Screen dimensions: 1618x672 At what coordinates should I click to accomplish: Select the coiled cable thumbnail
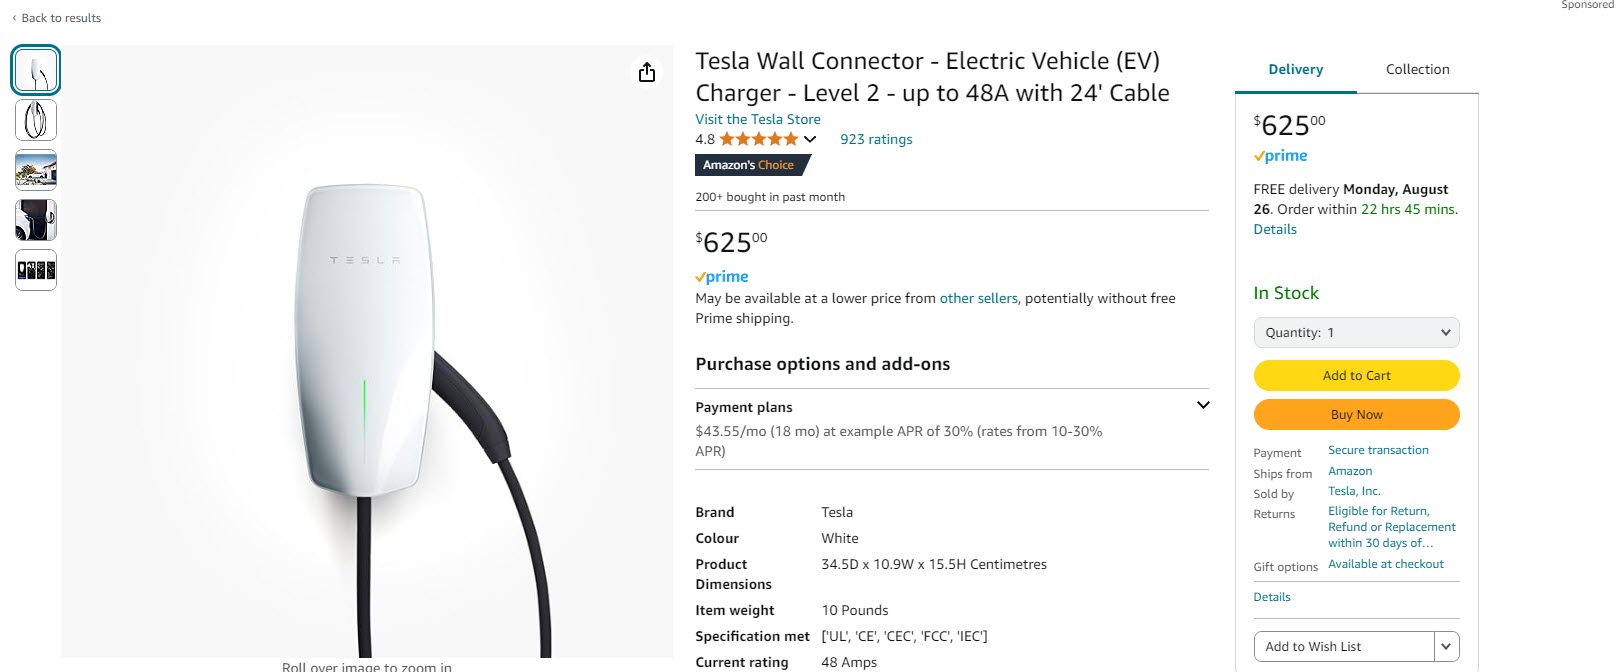[36, 120]
